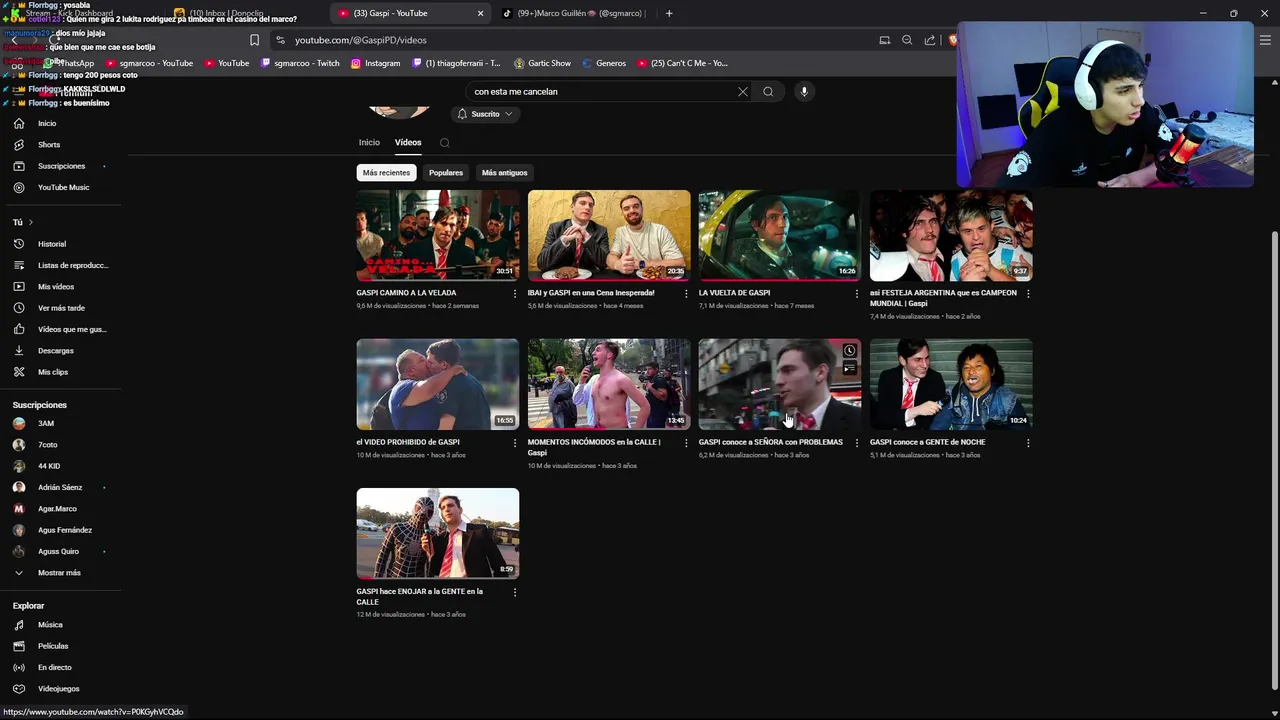This screenshot has height=720, width=1280.
Task: Open Instagram bookmark
Action: click(x=375, y=63)
